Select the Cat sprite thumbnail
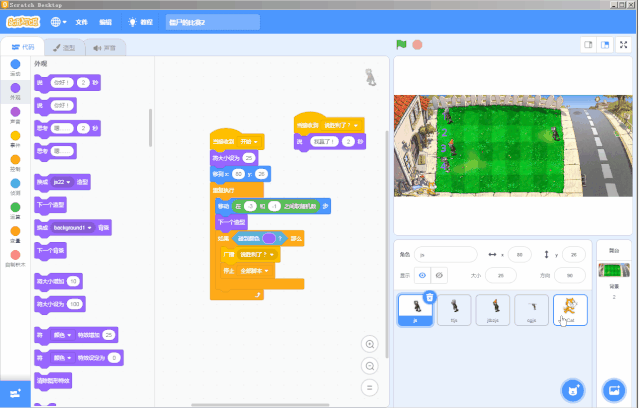Viewport: 639px width, 408px height. 570,310
